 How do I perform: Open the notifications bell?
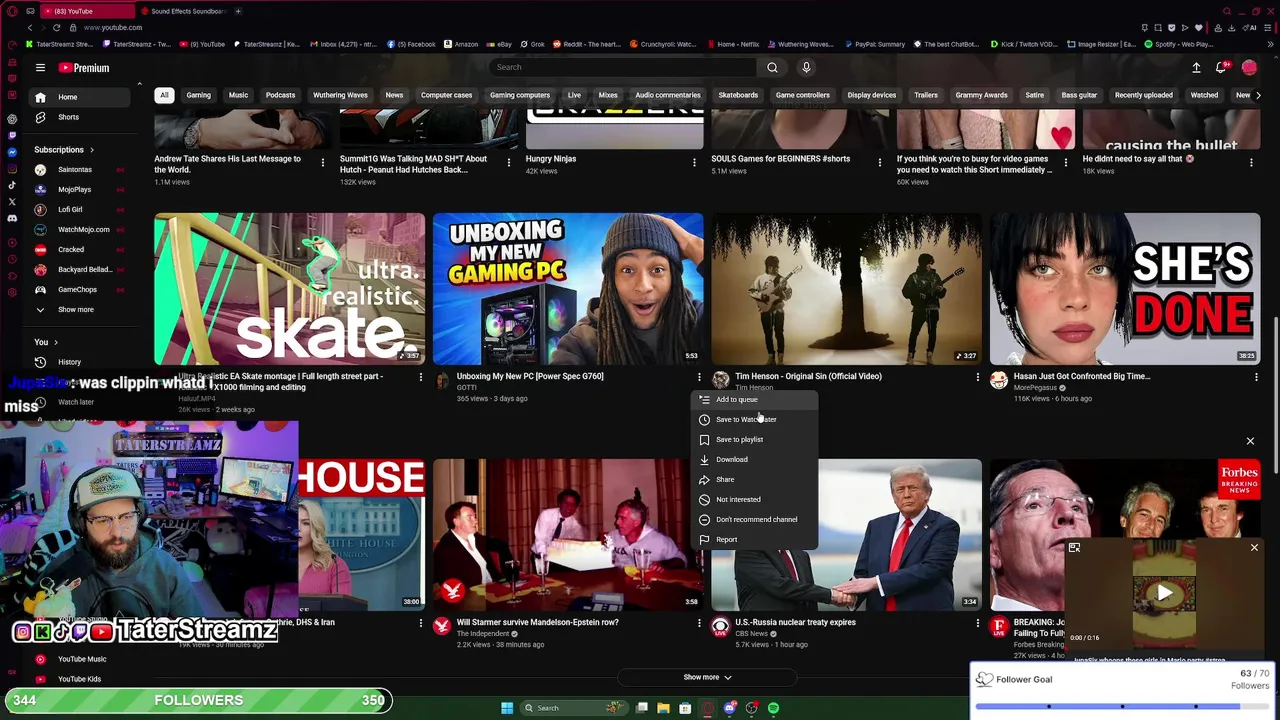1221,68
